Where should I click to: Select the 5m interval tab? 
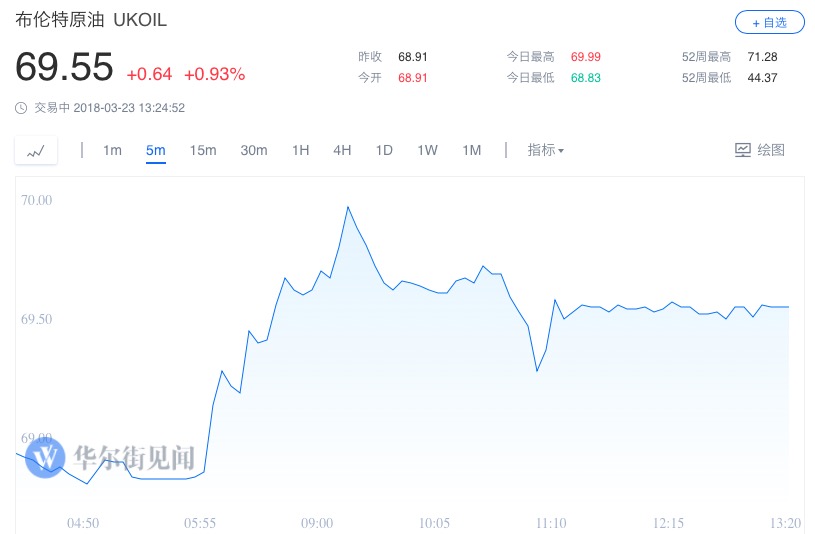(155, 150)
